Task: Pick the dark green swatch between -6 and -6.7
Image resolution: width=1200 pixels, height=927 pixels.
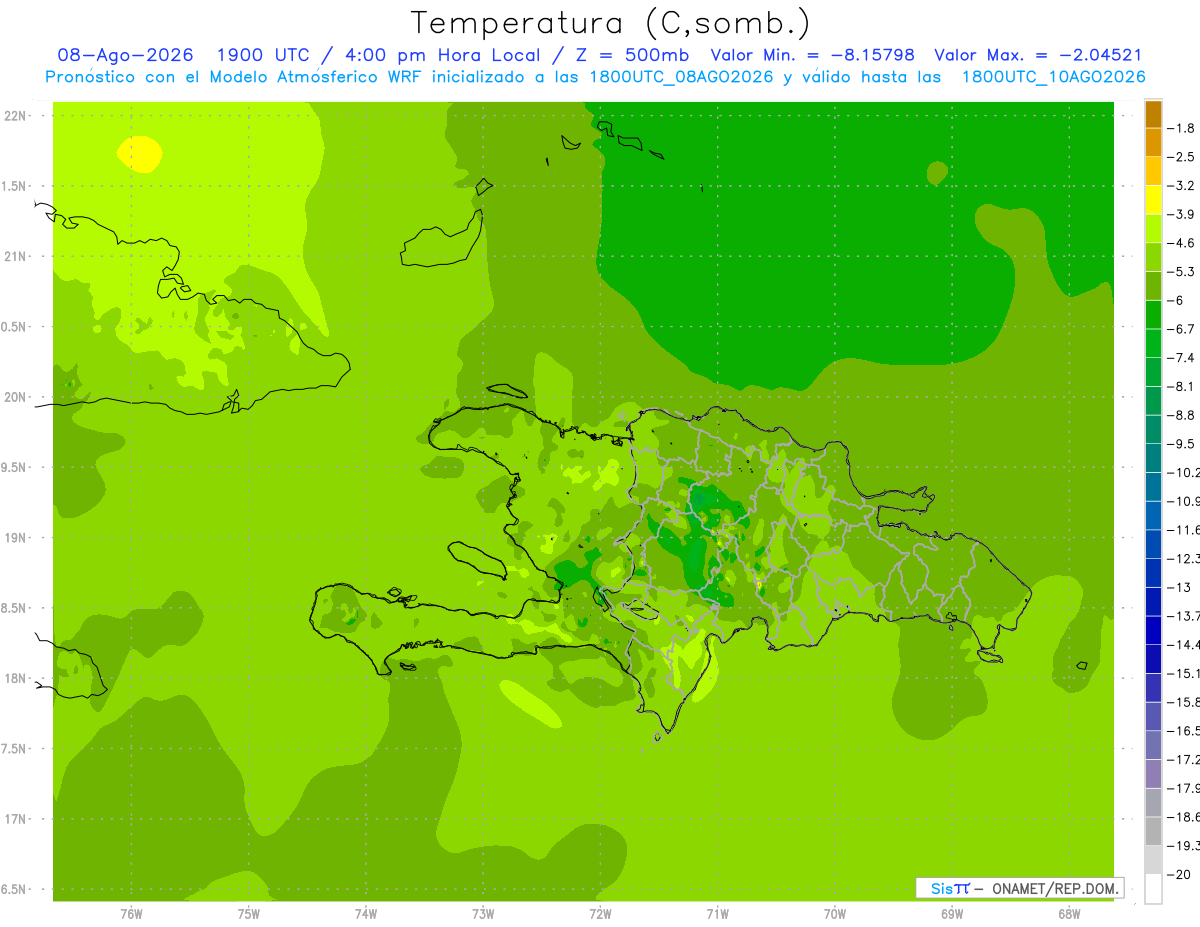Action: point(1154,314)
